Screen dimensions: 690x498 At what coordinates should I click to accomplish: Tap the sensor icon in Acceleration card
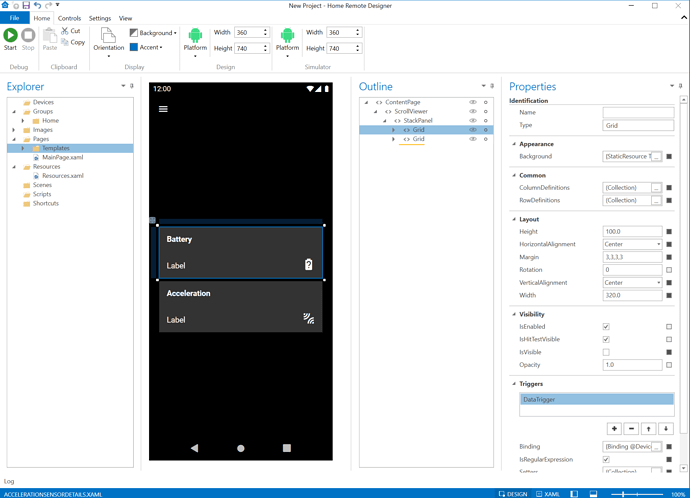308,318
